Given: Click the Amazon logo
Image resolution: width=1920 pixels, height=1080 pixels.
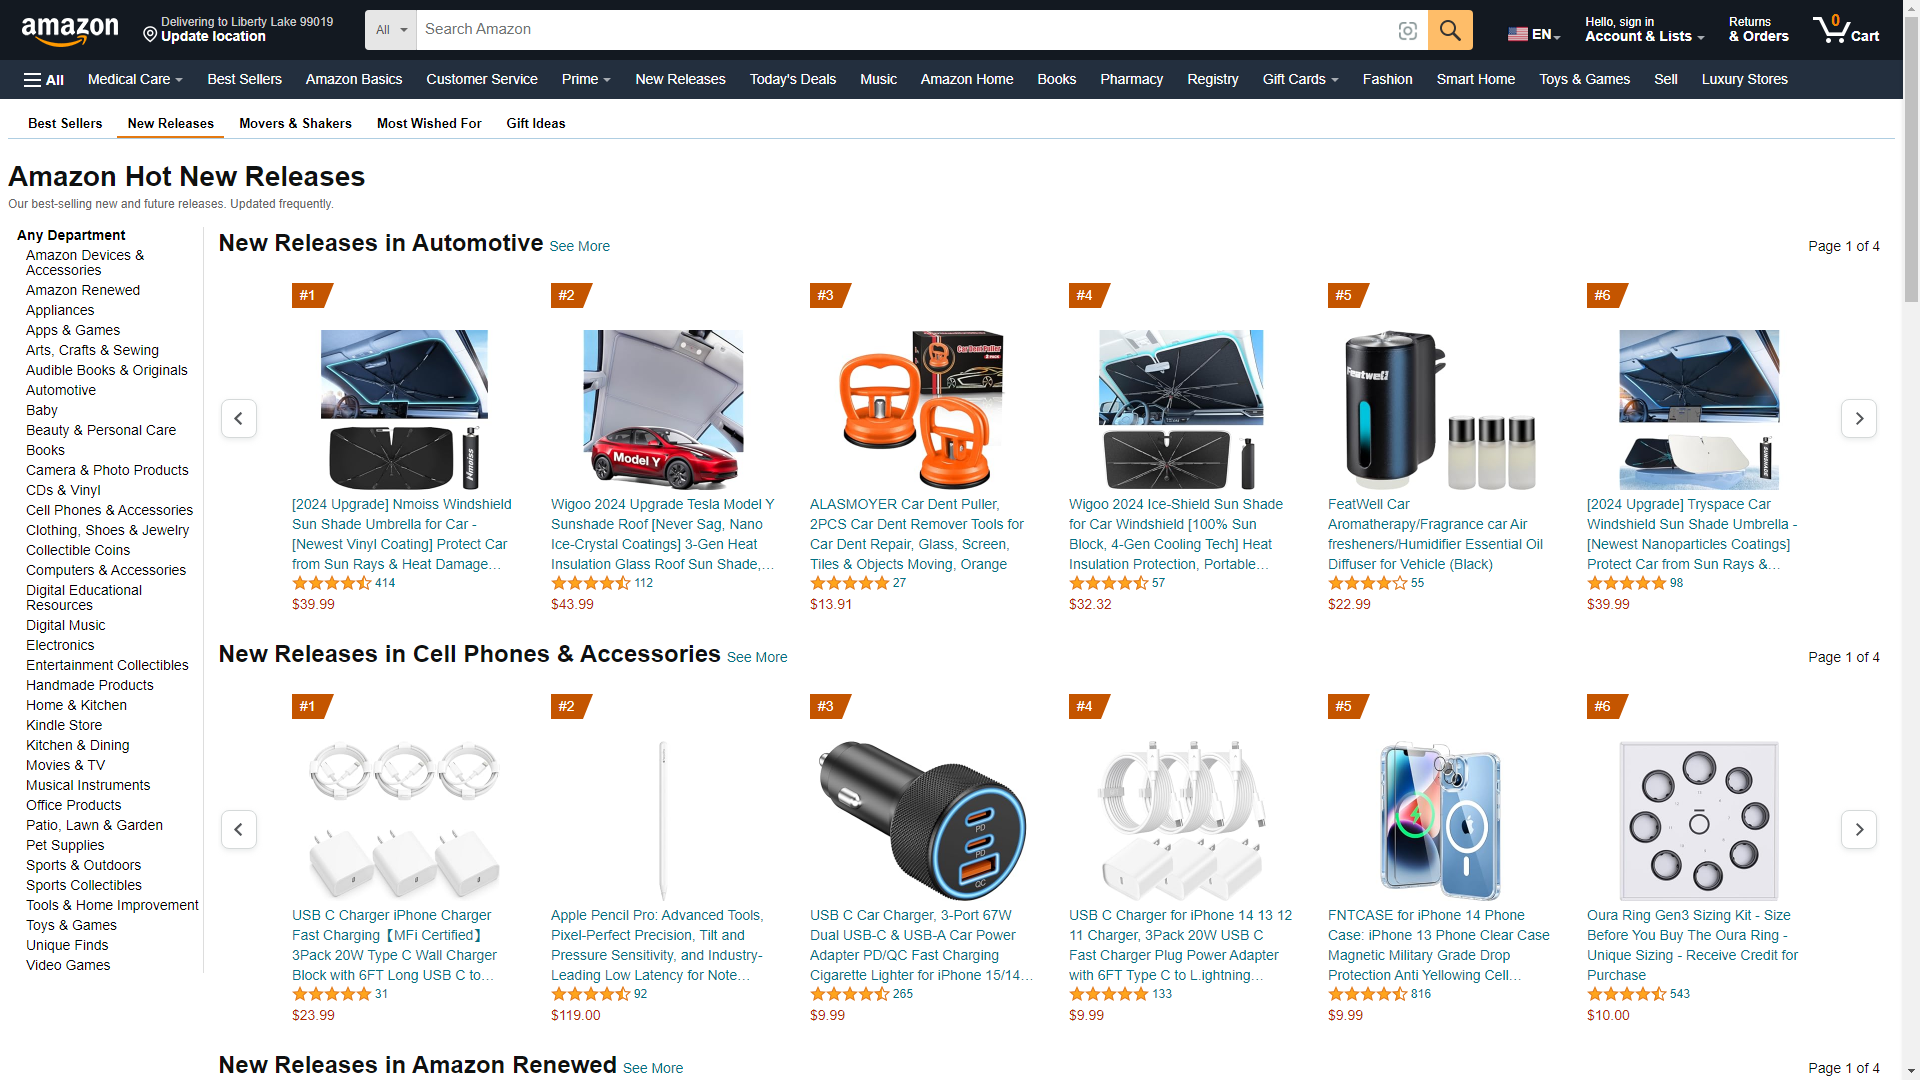Looking at the screenshot, I should pyautogui.click(x=70, y=30).
